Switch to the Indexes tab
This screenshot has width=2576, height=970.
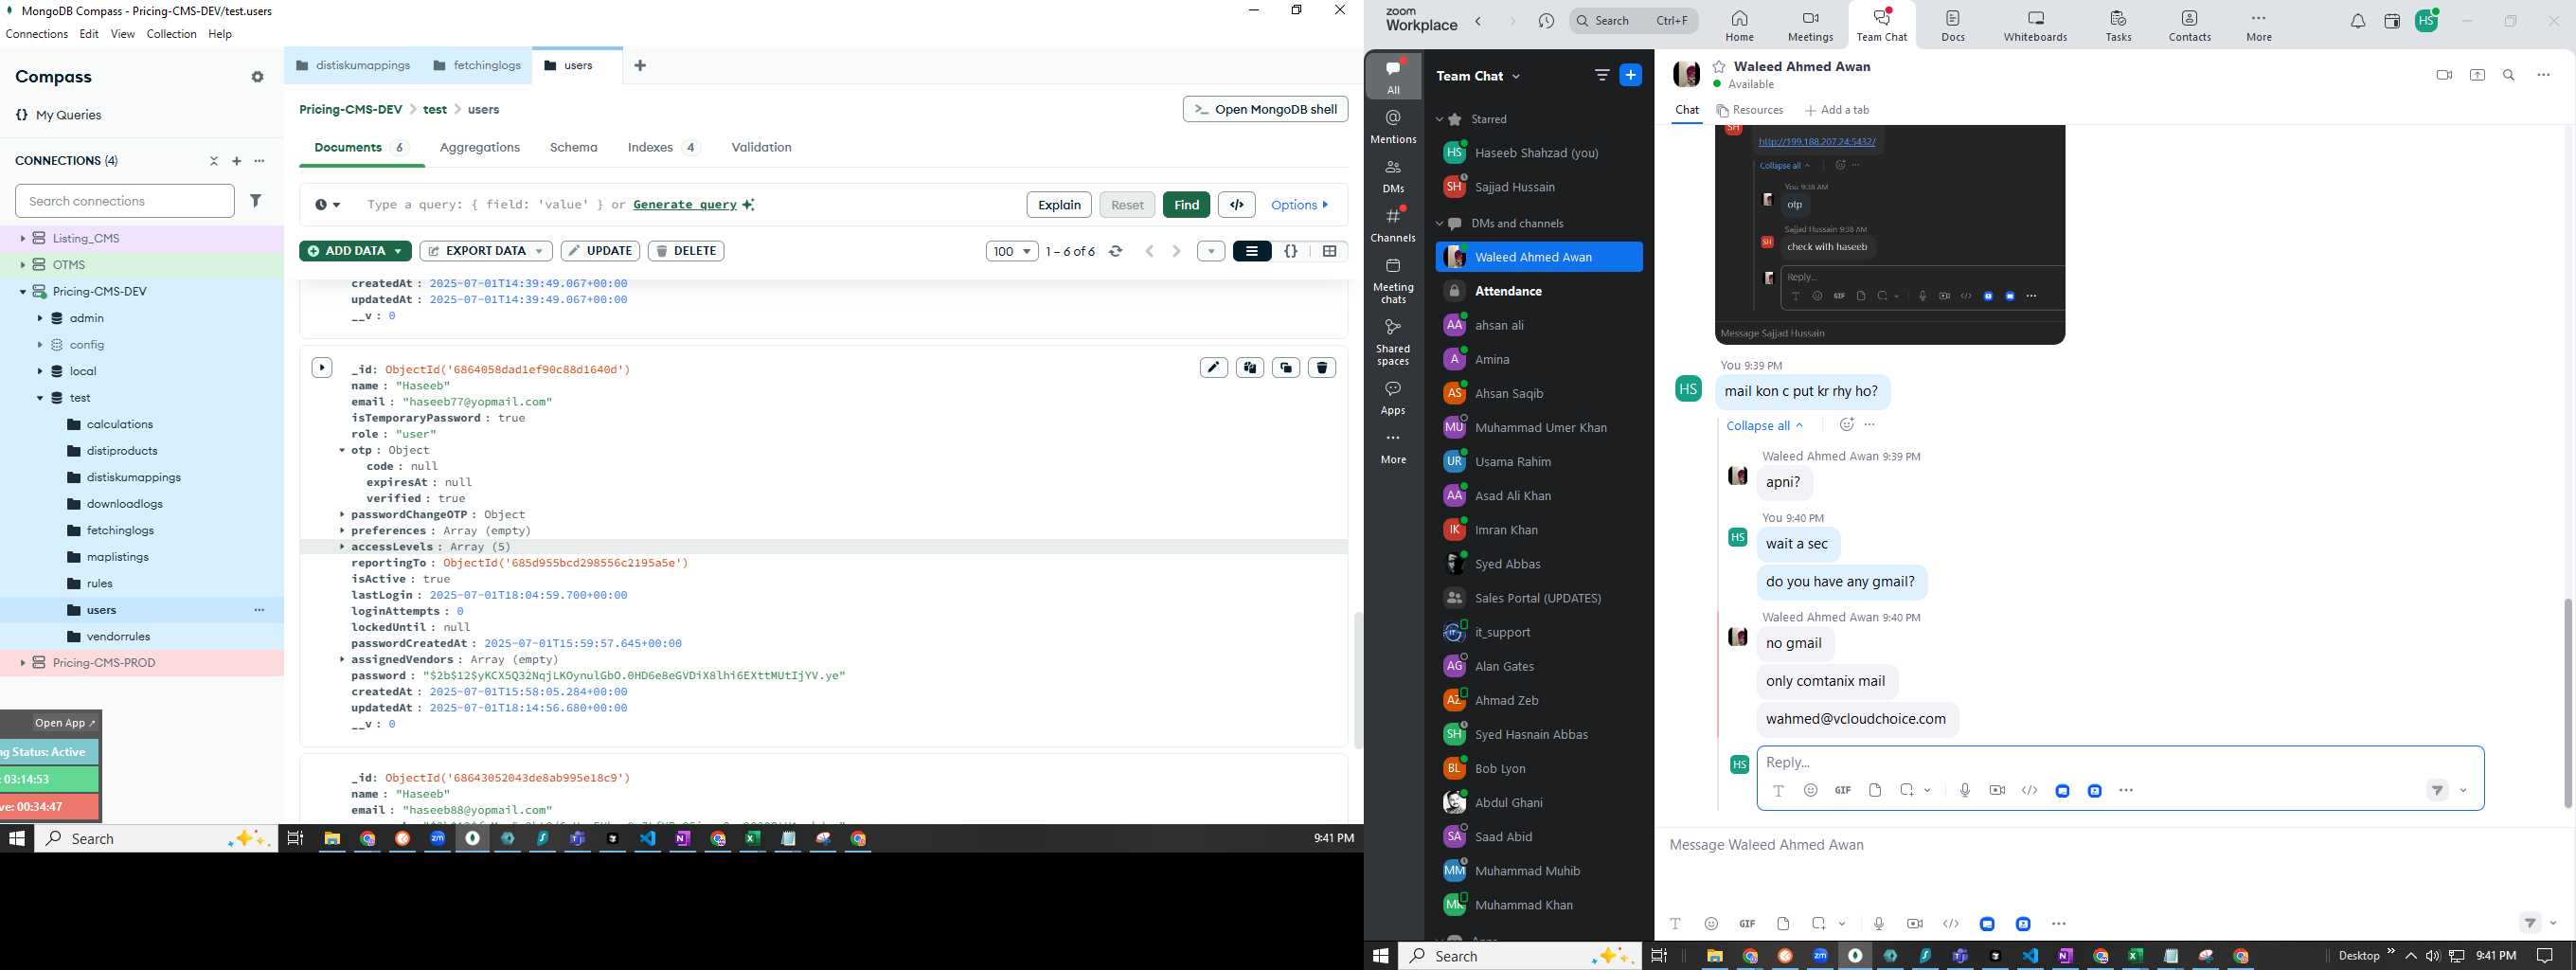(664, 148)
